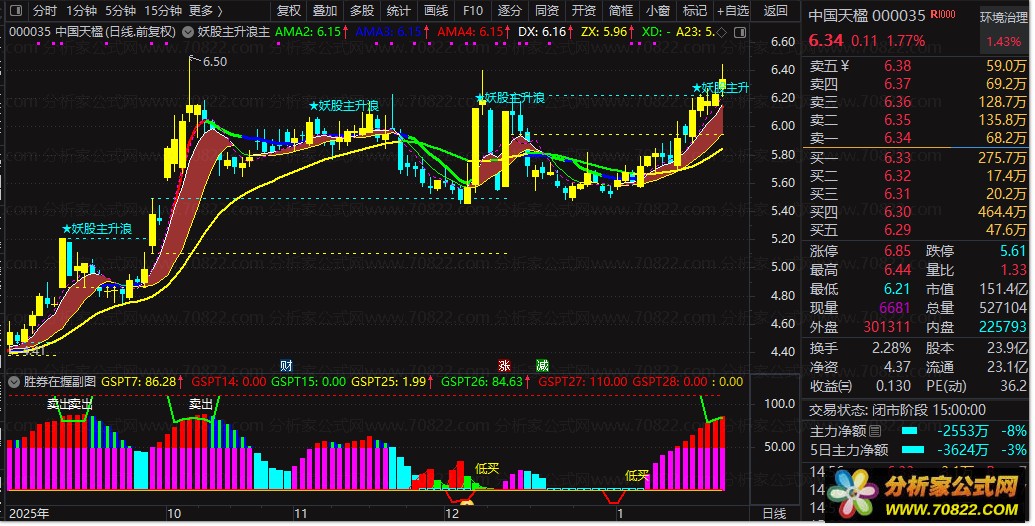This screenshot has height=526, width=1035.
Task: Switch to the 分时 intraday view
Action: pyautogui.click(x=45, y=11)
